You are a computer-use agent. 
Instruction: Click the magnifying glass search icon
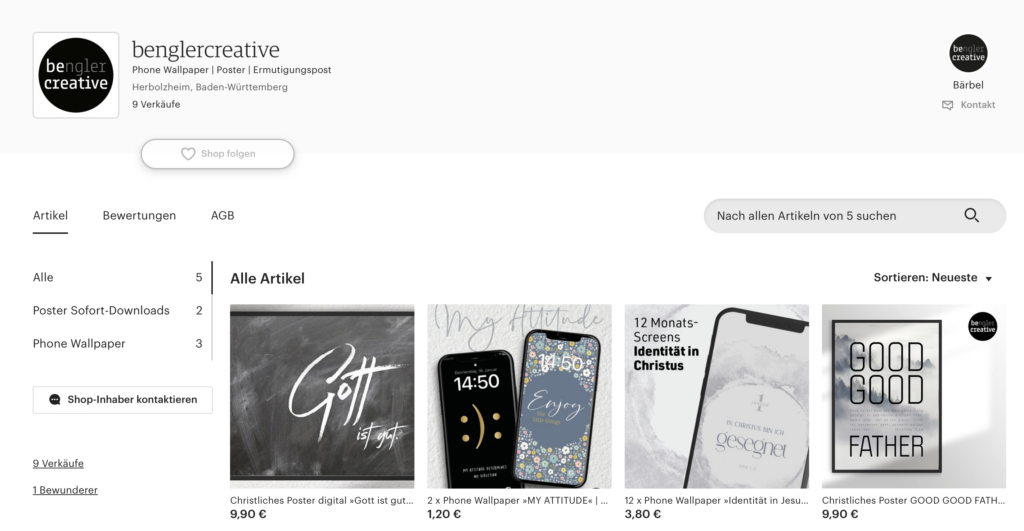[972, 216]
